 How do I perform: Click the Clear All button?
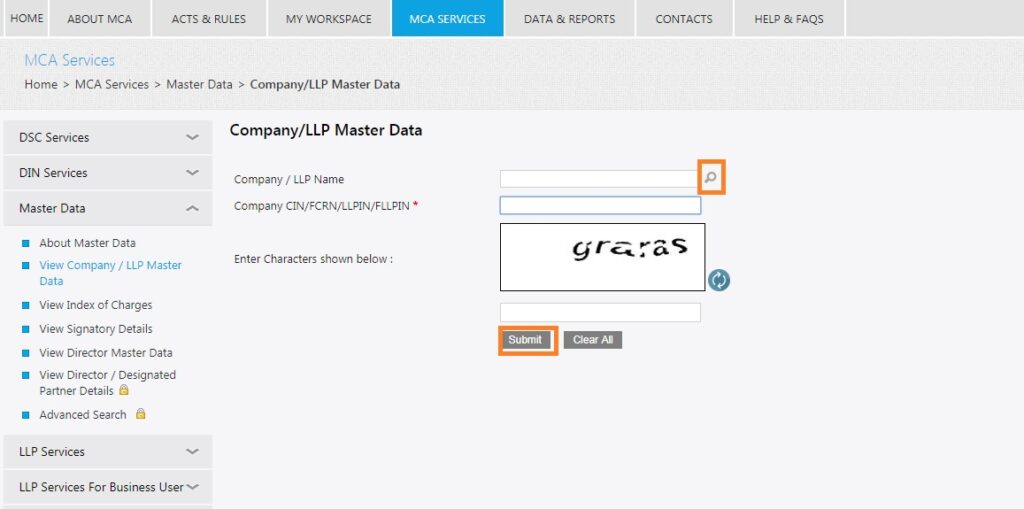[593, 340]
